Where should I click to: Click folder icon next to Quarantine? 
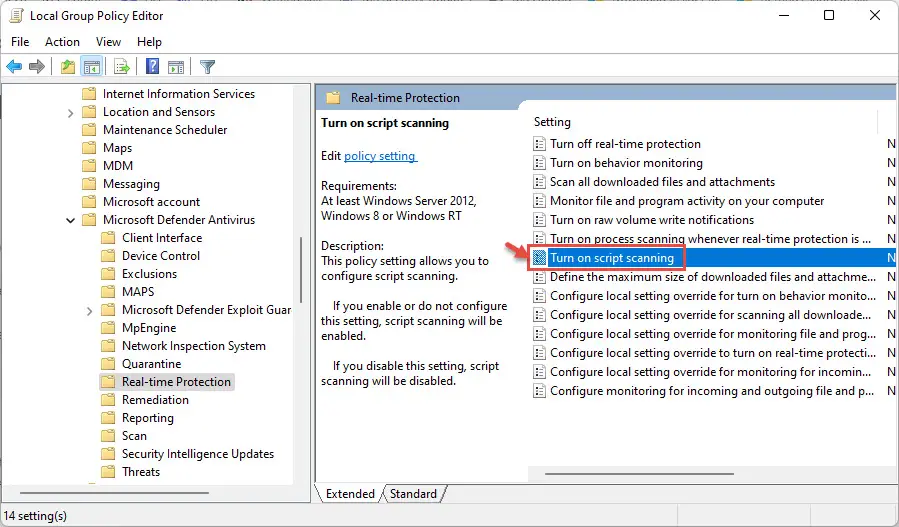coord(108,364)
